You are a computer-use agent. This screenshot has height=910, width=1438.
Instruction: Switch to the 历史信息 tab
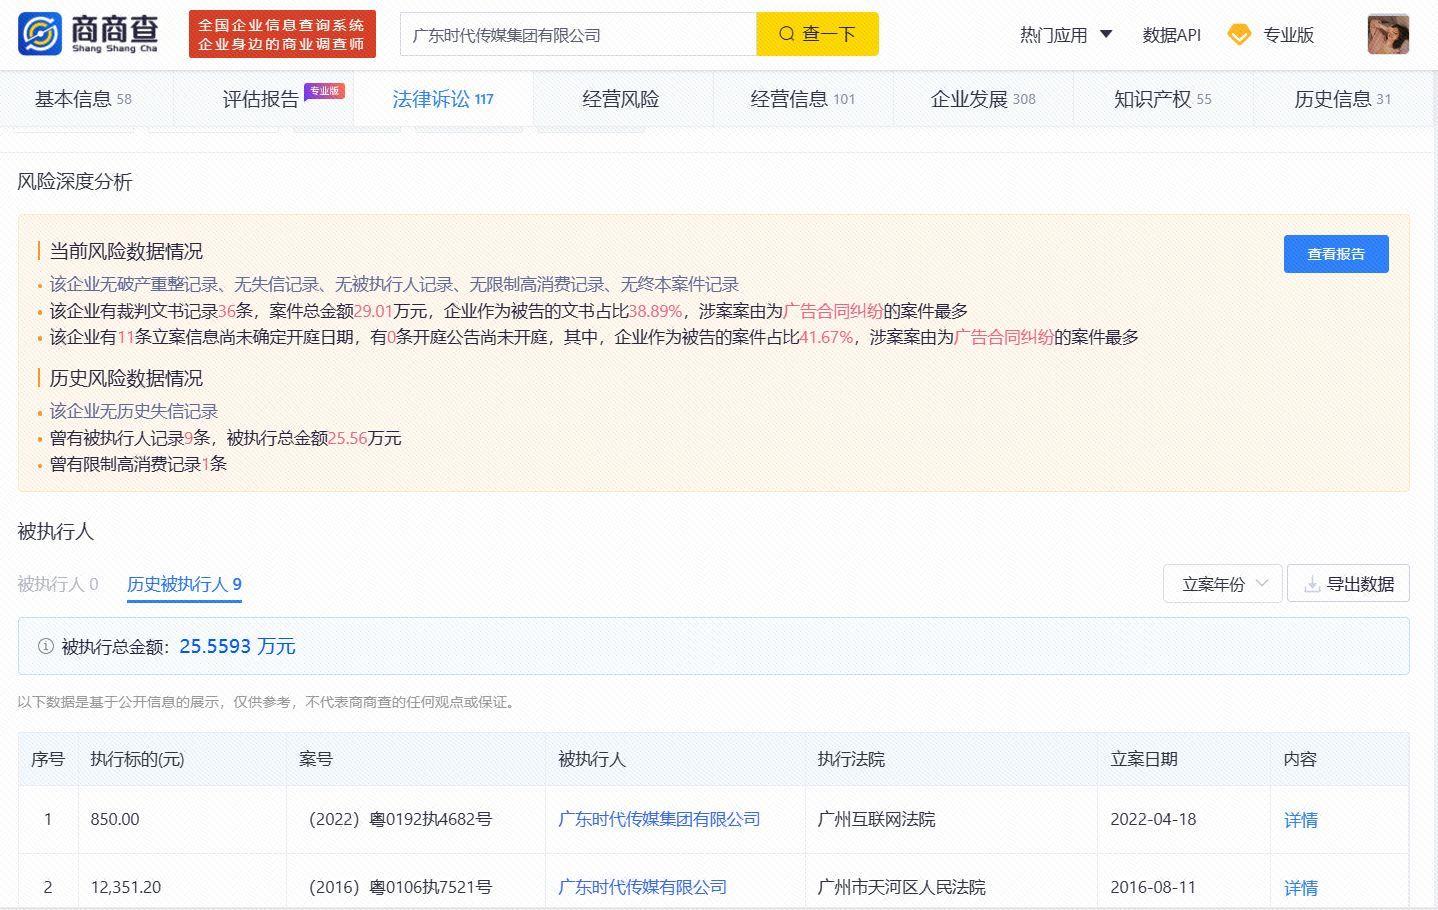(x=1343, y=99)
